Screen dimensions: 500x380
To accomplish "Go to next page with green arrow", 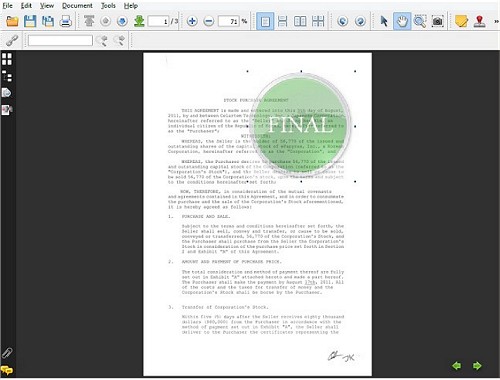I will 477,366.
